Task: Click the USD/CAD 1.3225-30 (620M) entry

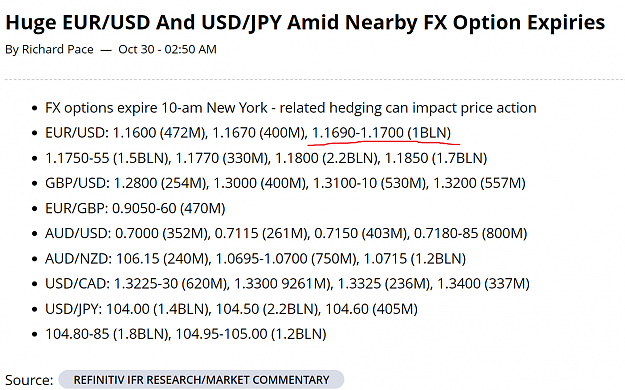Action: [x=137, y=284]
